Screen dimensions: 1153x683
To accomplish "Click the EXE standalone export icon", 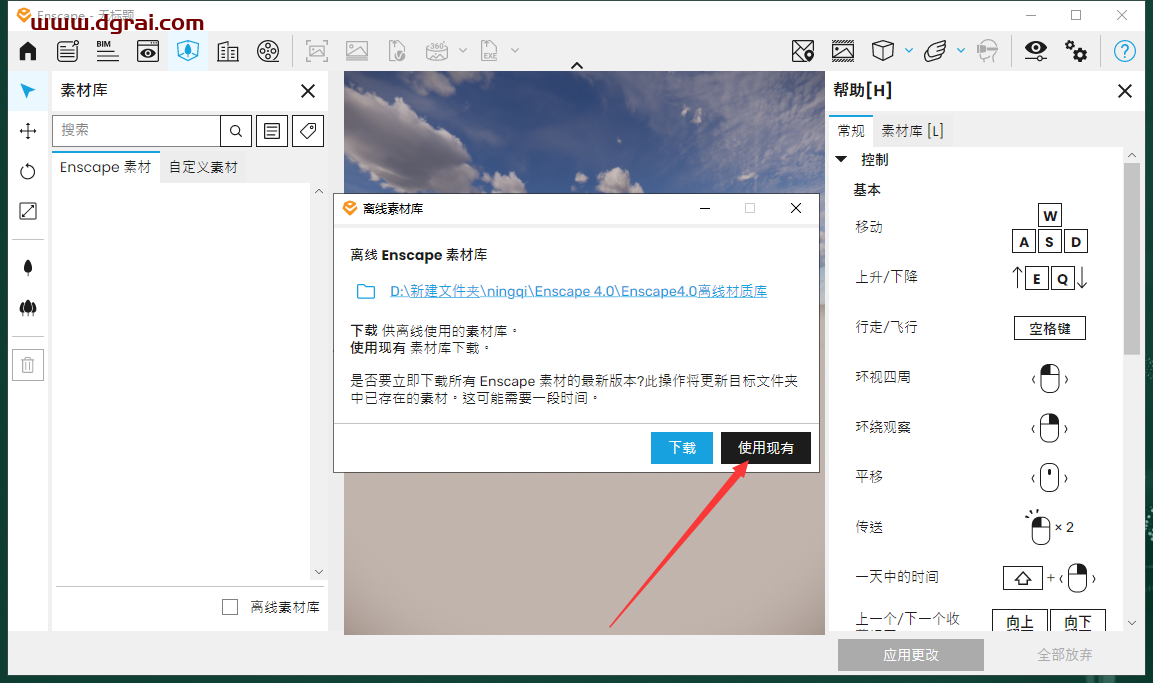I will (489, 51).
